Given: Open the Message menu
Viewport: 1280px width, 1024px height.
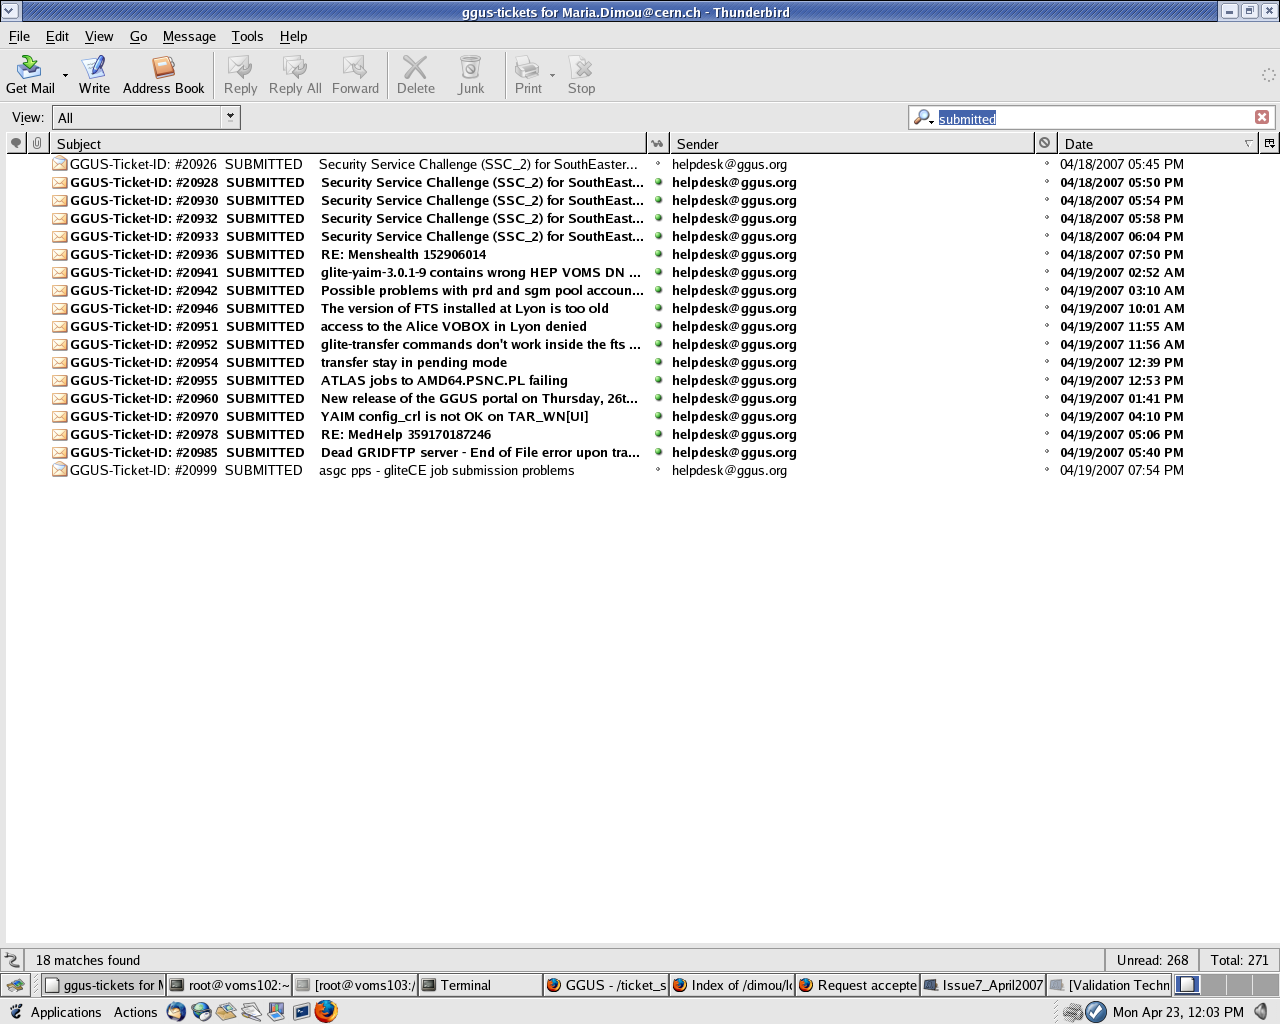Looking at the screenshot, I should [189, 36].
